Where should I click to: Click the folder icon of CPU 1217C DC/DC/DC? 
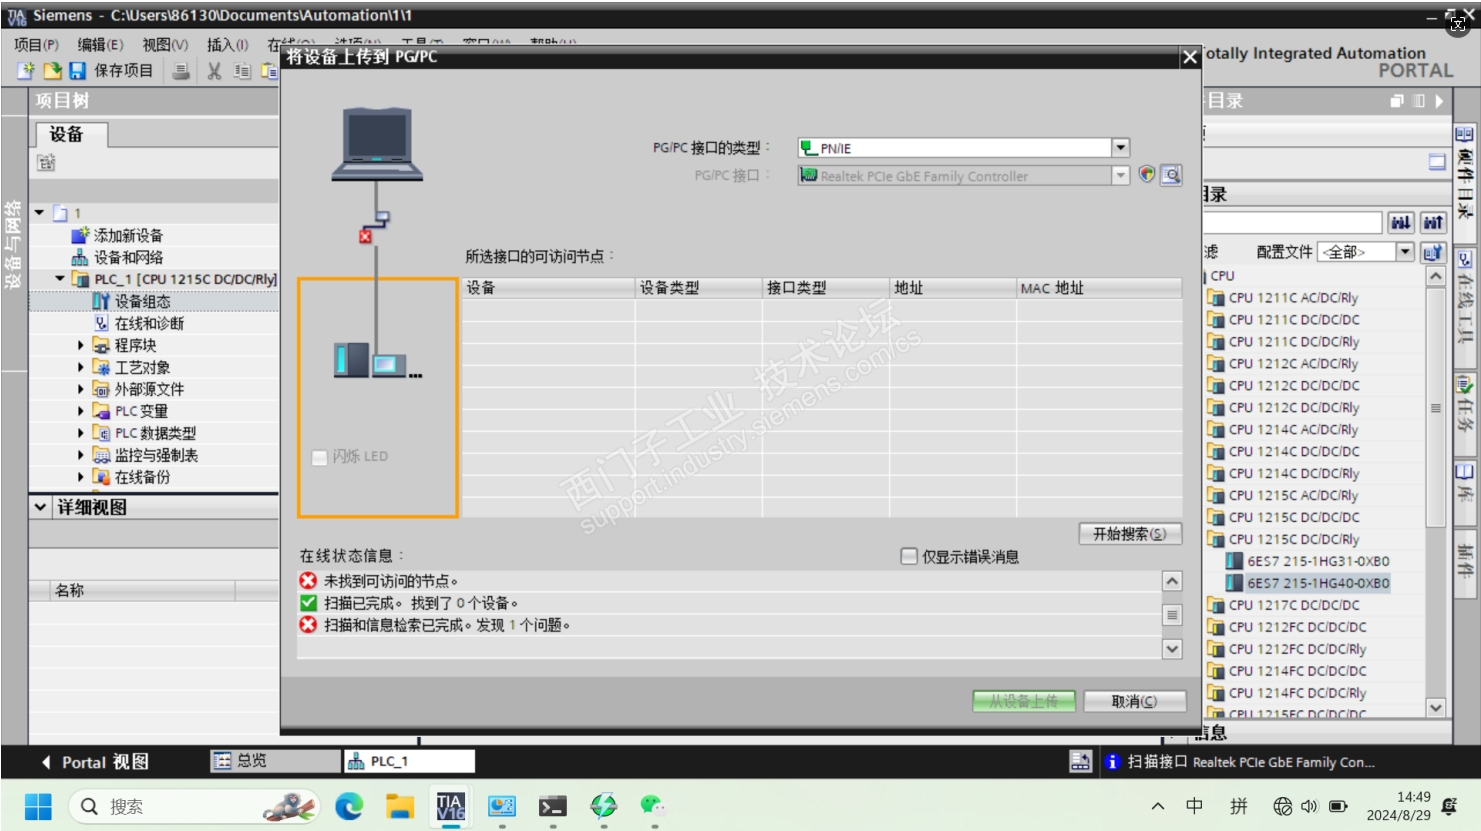1216,605
